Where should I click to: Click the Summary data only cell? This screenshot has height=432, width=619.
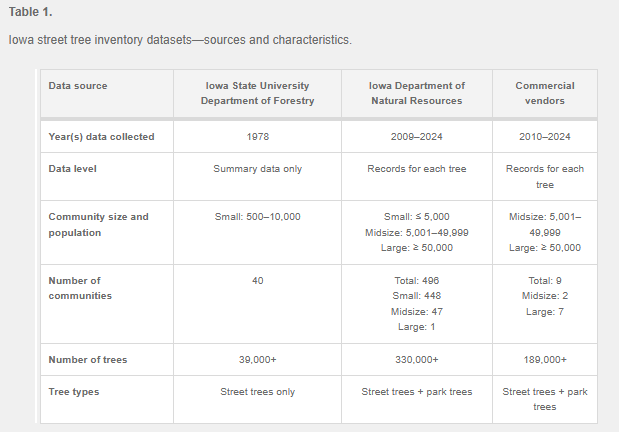257,169
